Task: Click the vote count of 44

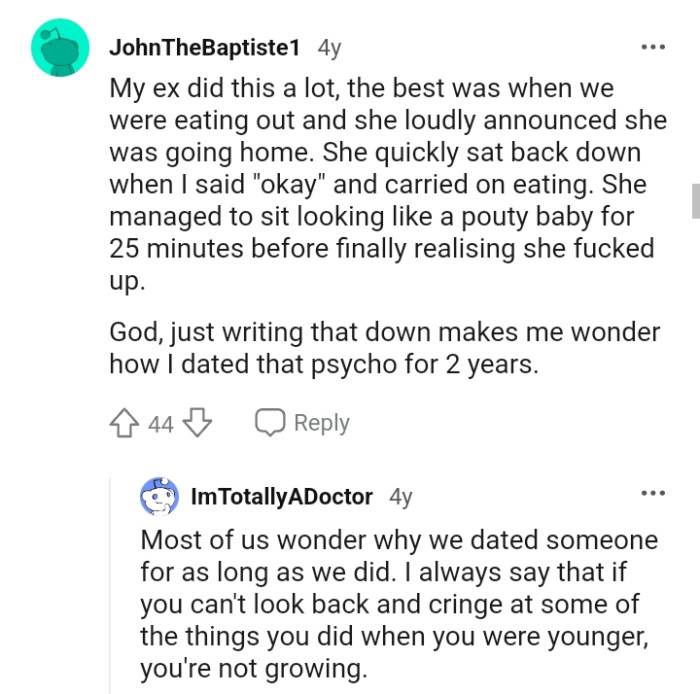Action: (x=161, y=424)
